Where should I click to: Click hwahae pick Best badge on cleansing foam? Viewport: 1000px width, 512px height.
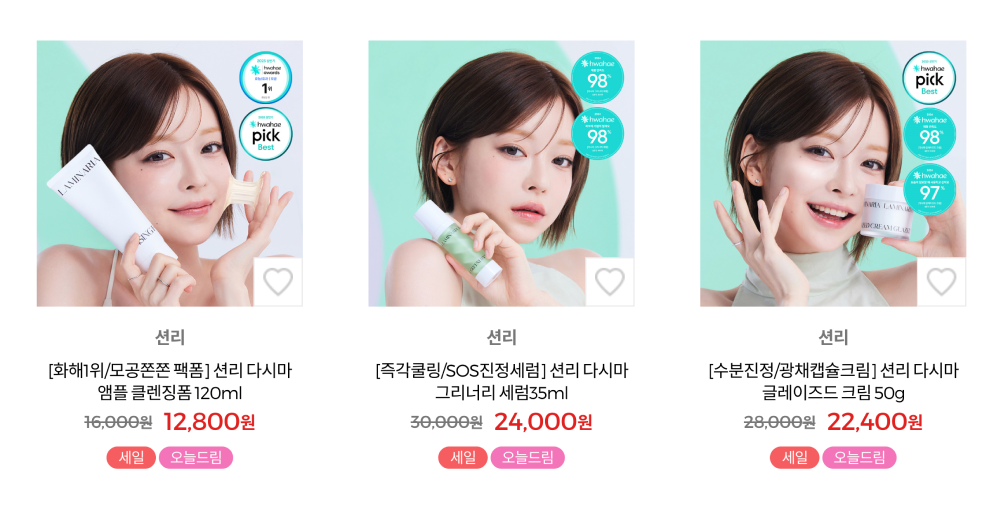coord(266,135)
